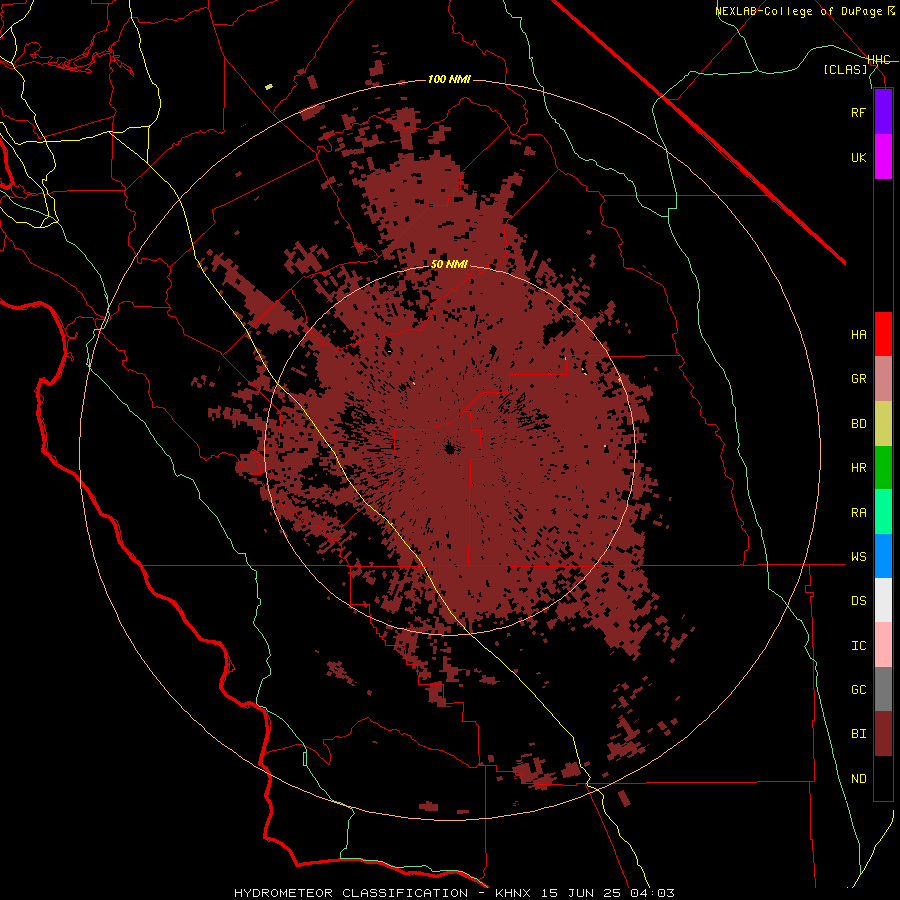Click the HYDROMETEOR CLASSIFICATION title text
Viewport: 900px width, 900px height.
(351, 893)
